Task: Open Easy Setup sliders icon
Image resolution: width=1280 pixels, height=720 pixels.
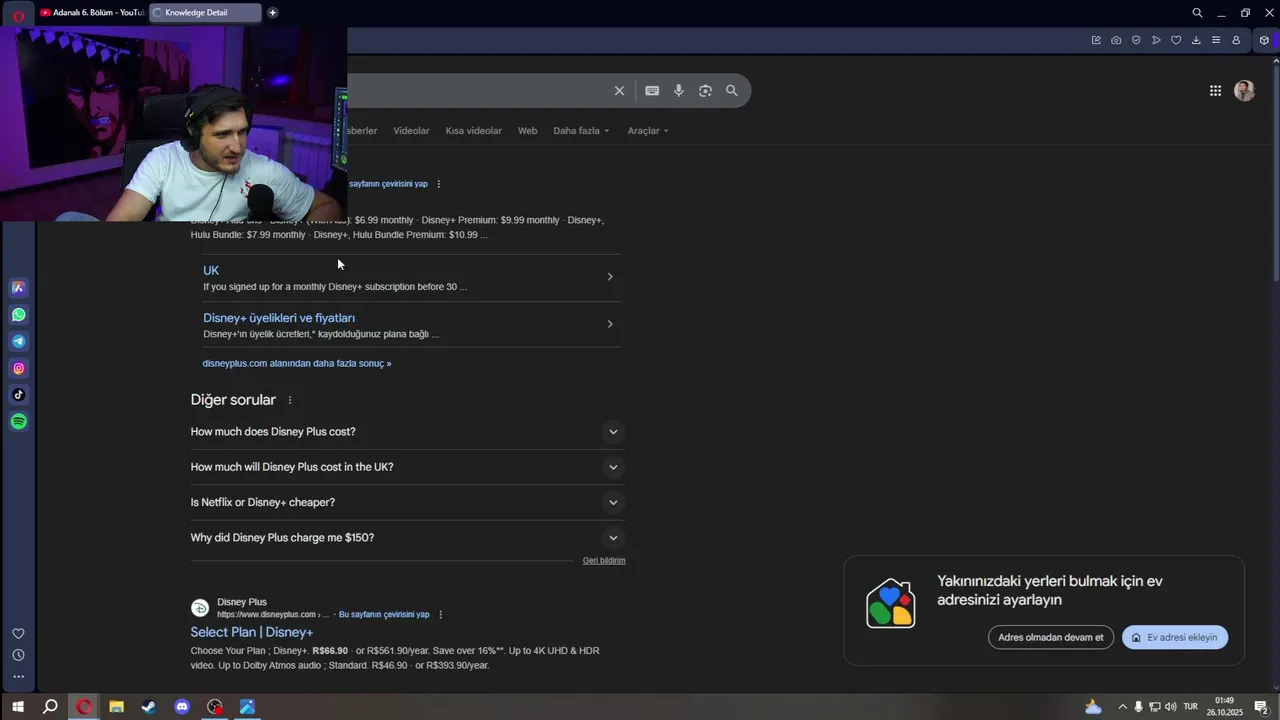Action: (1216, 40)
